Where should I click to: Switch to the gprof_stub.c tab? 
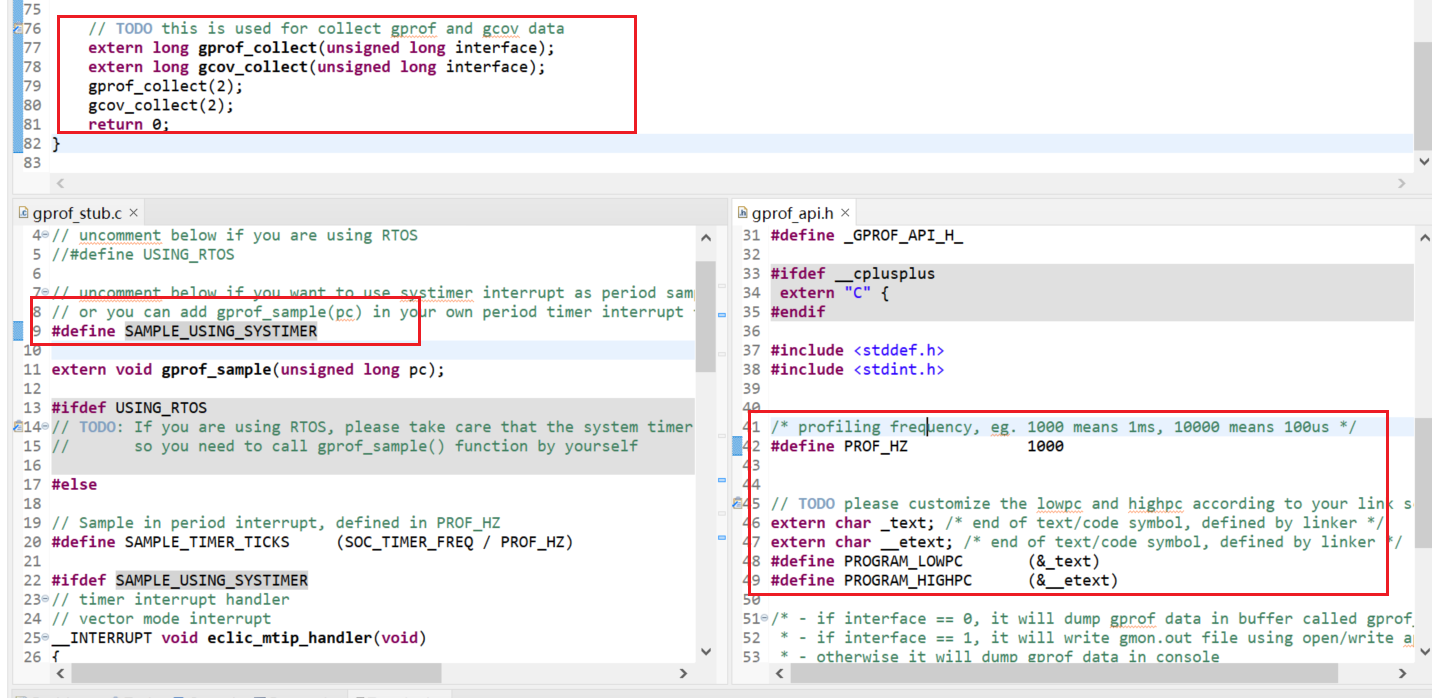[77, 213]
